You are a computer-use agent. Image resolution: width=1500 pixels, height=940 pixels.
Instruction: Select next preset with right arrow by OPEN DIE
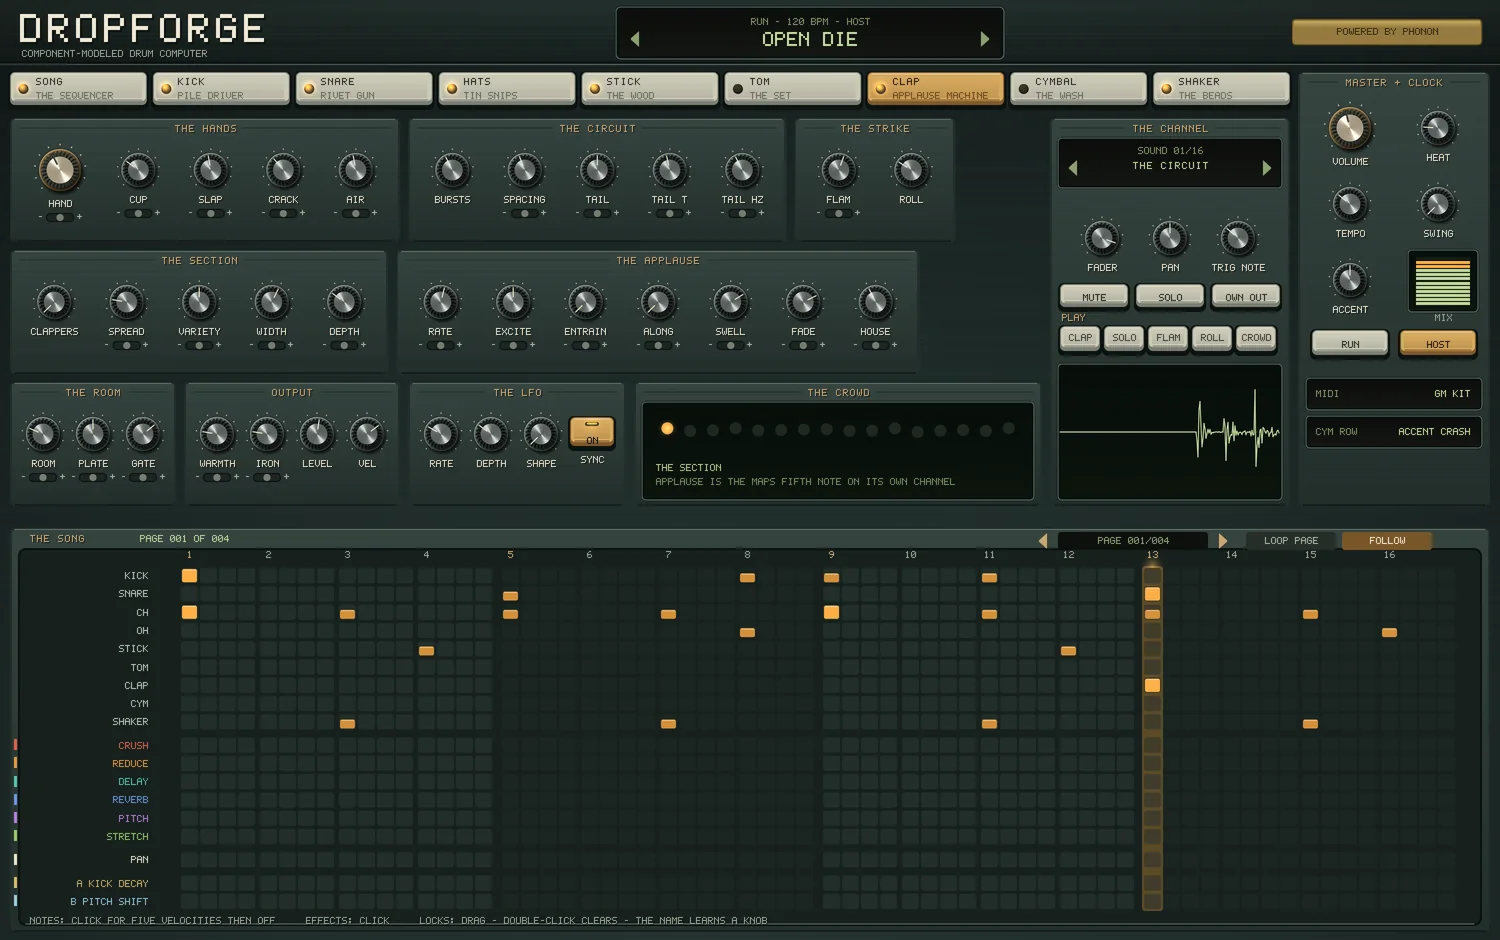tap(985, 39)
